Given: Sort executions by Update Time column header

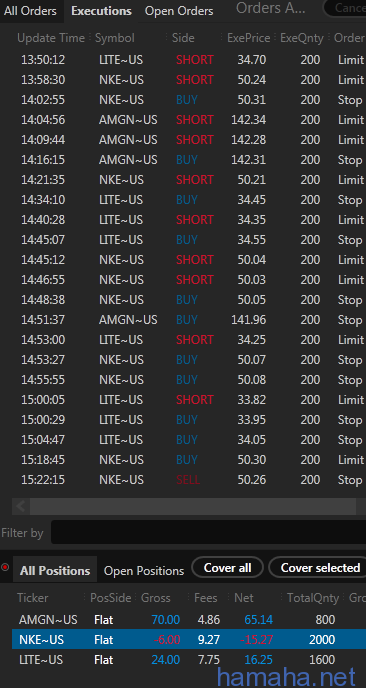Looking at the screenshot, I should click(x=51, y=38).
